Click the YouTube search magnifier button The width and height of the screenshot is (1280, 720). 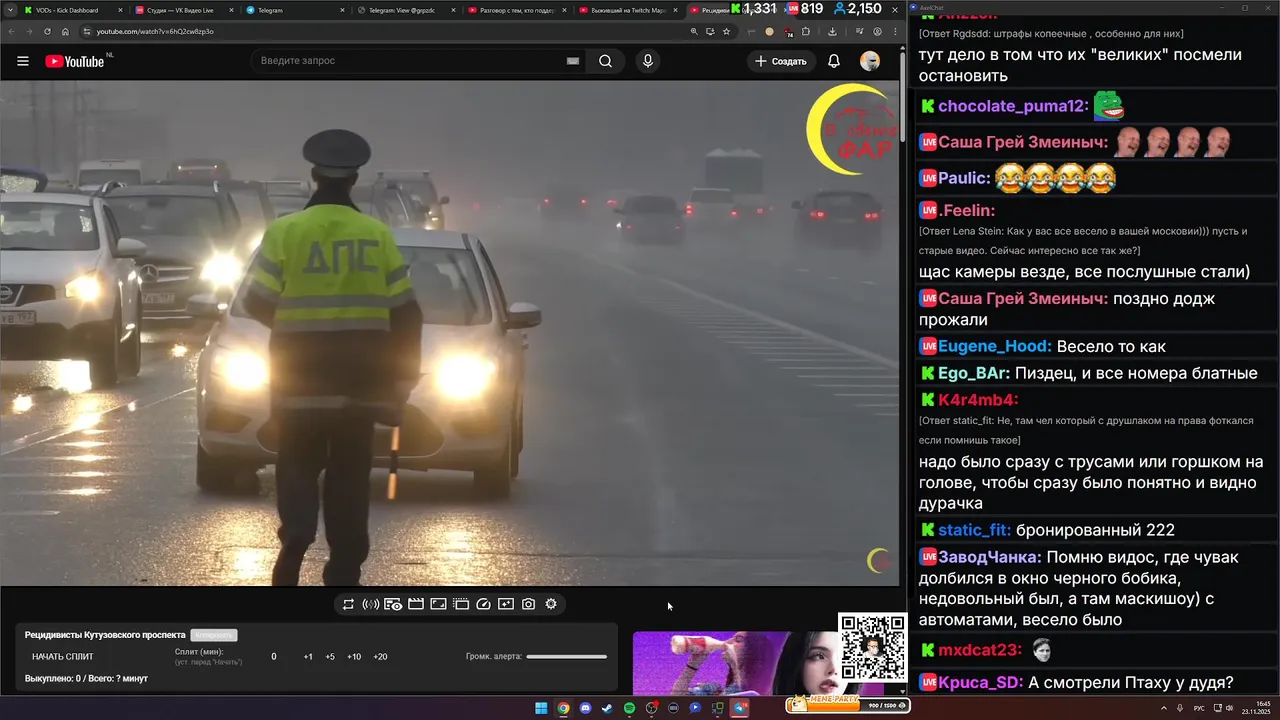(x=606, y=61)
